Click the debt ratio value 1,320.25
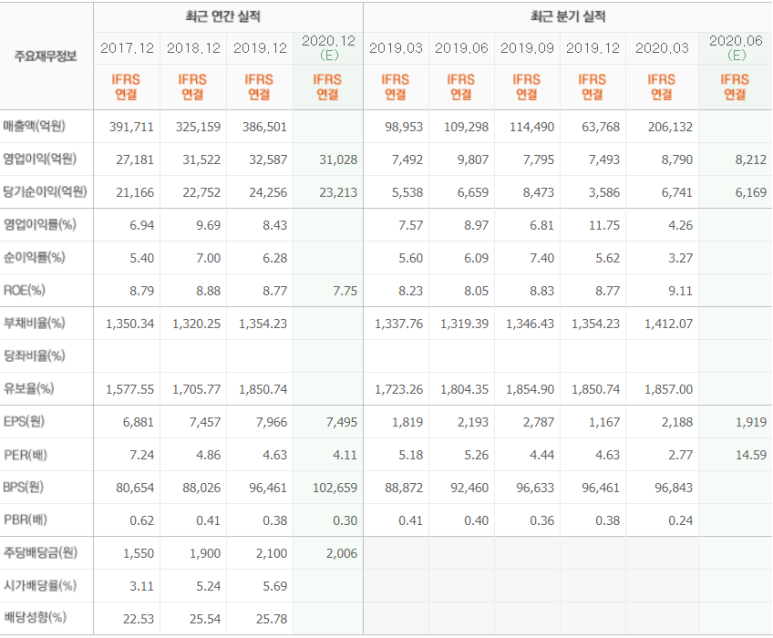The height and width of the screenshot is (638, 773). pyautogui.click(x=197, y=324)
